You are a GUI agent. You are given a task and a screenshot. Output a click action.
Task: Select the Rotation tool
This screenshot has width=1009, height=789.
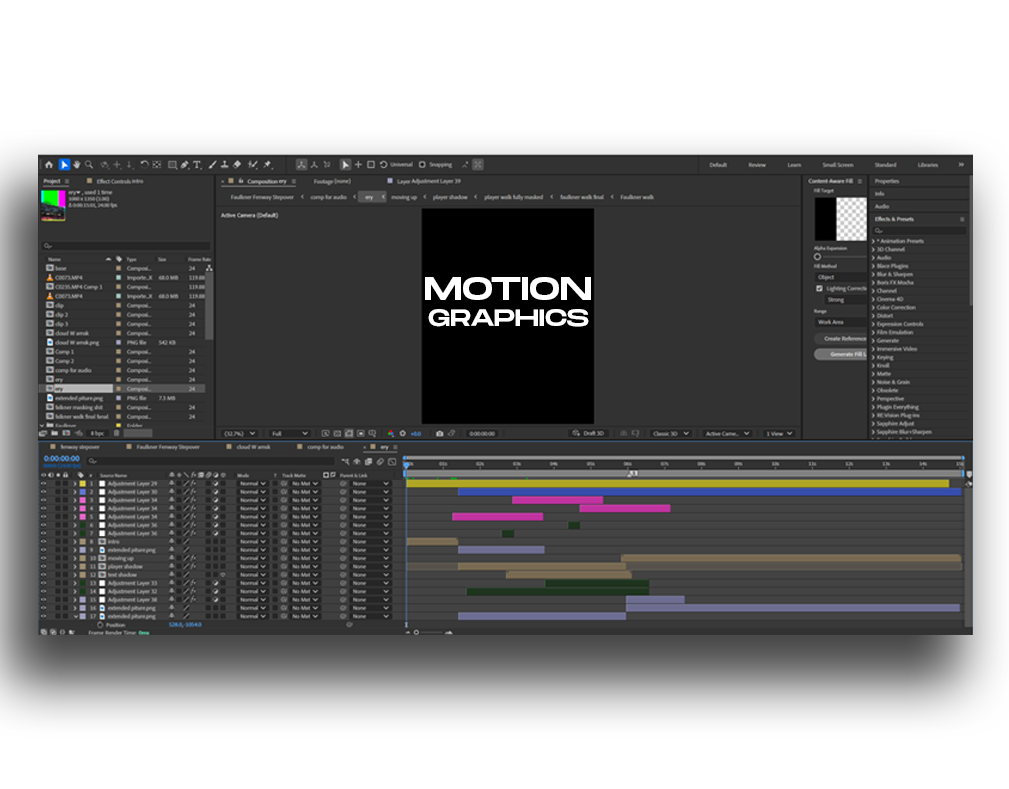(x=144, y=165)
